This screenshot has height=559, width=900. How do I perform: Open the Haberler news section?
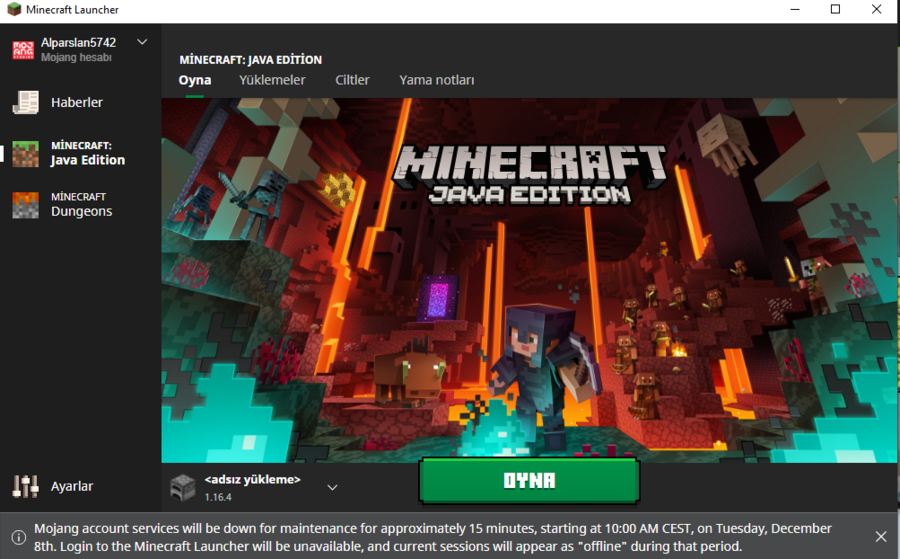coord(57,102)
